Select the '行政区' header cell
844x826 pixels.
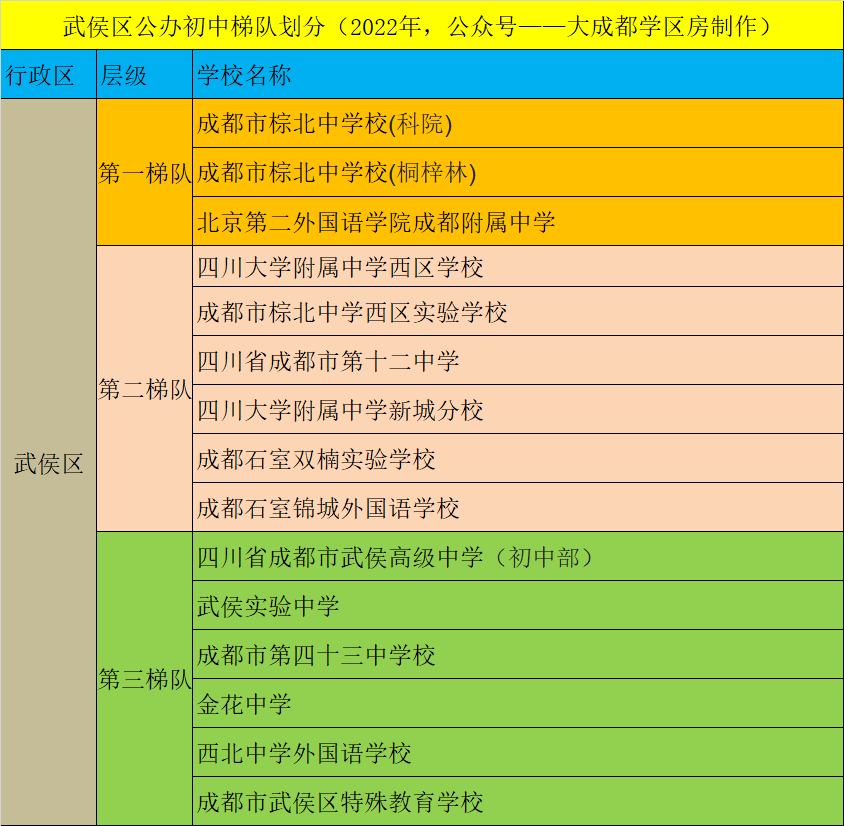pos(48,74)
